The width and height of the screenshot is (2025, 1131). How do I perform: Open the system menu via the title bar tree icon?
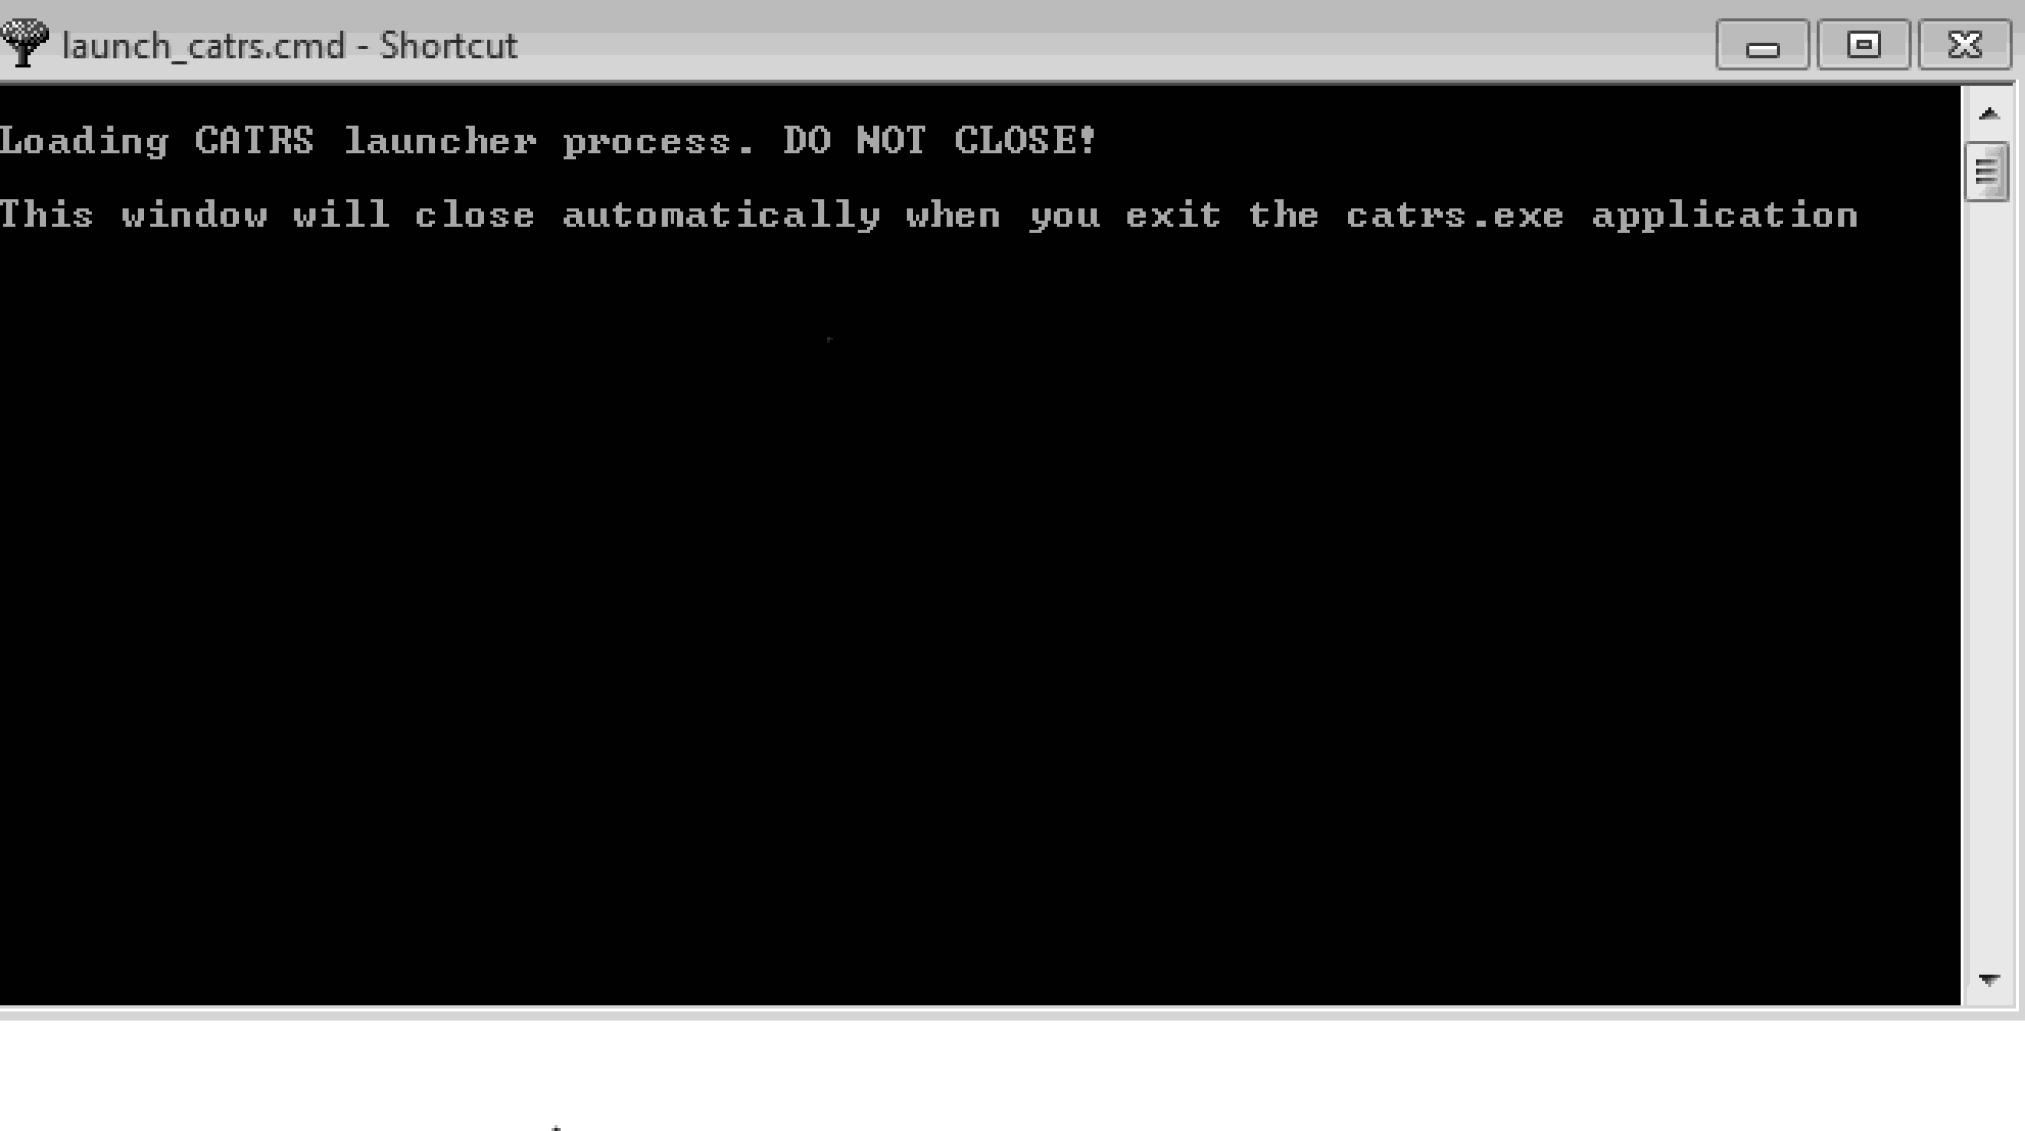pyautogui.click(x=25, y=43)
